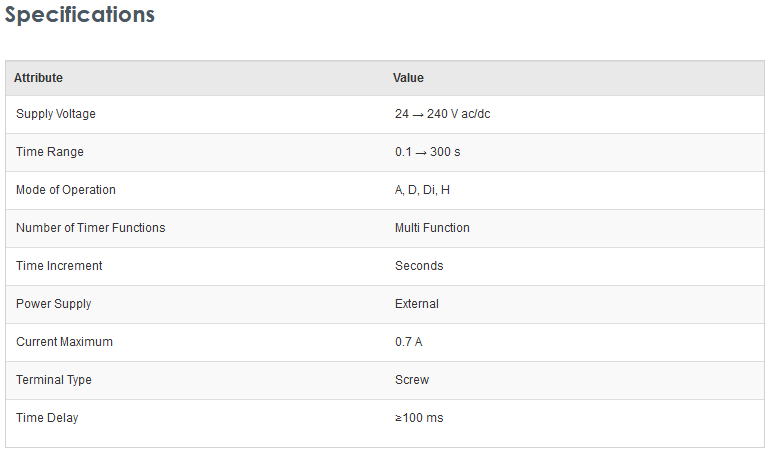Screen dimensions: 779x455
Task: Click the 0.1 → 300 s value
Action: pos(428,152)
